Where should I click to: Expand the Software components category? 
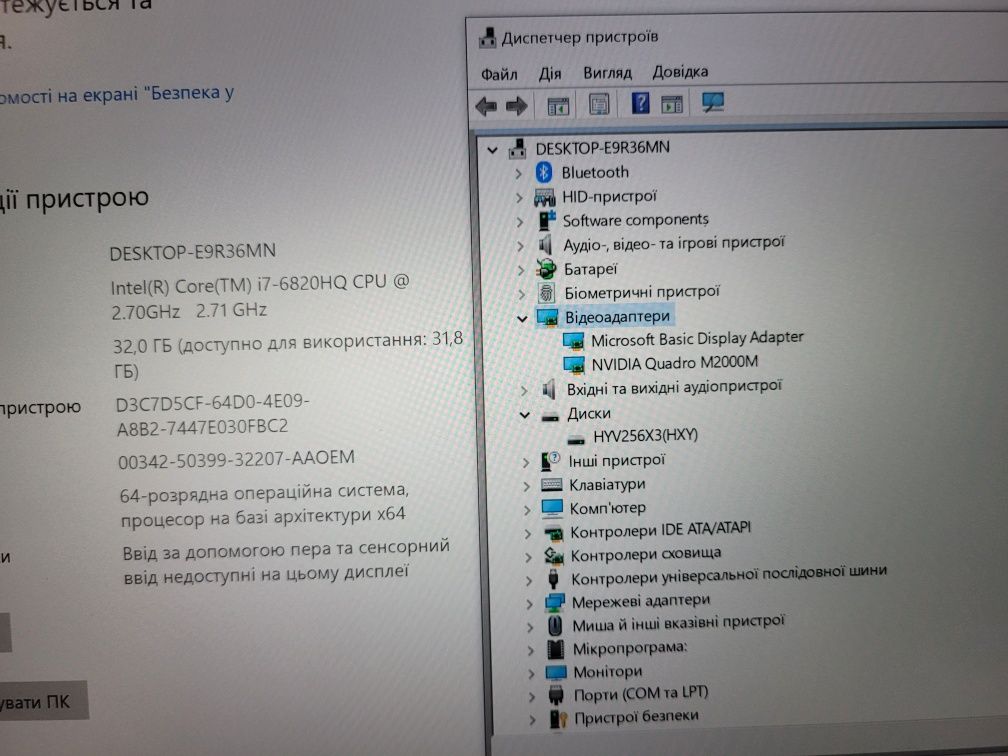(519, 222)
